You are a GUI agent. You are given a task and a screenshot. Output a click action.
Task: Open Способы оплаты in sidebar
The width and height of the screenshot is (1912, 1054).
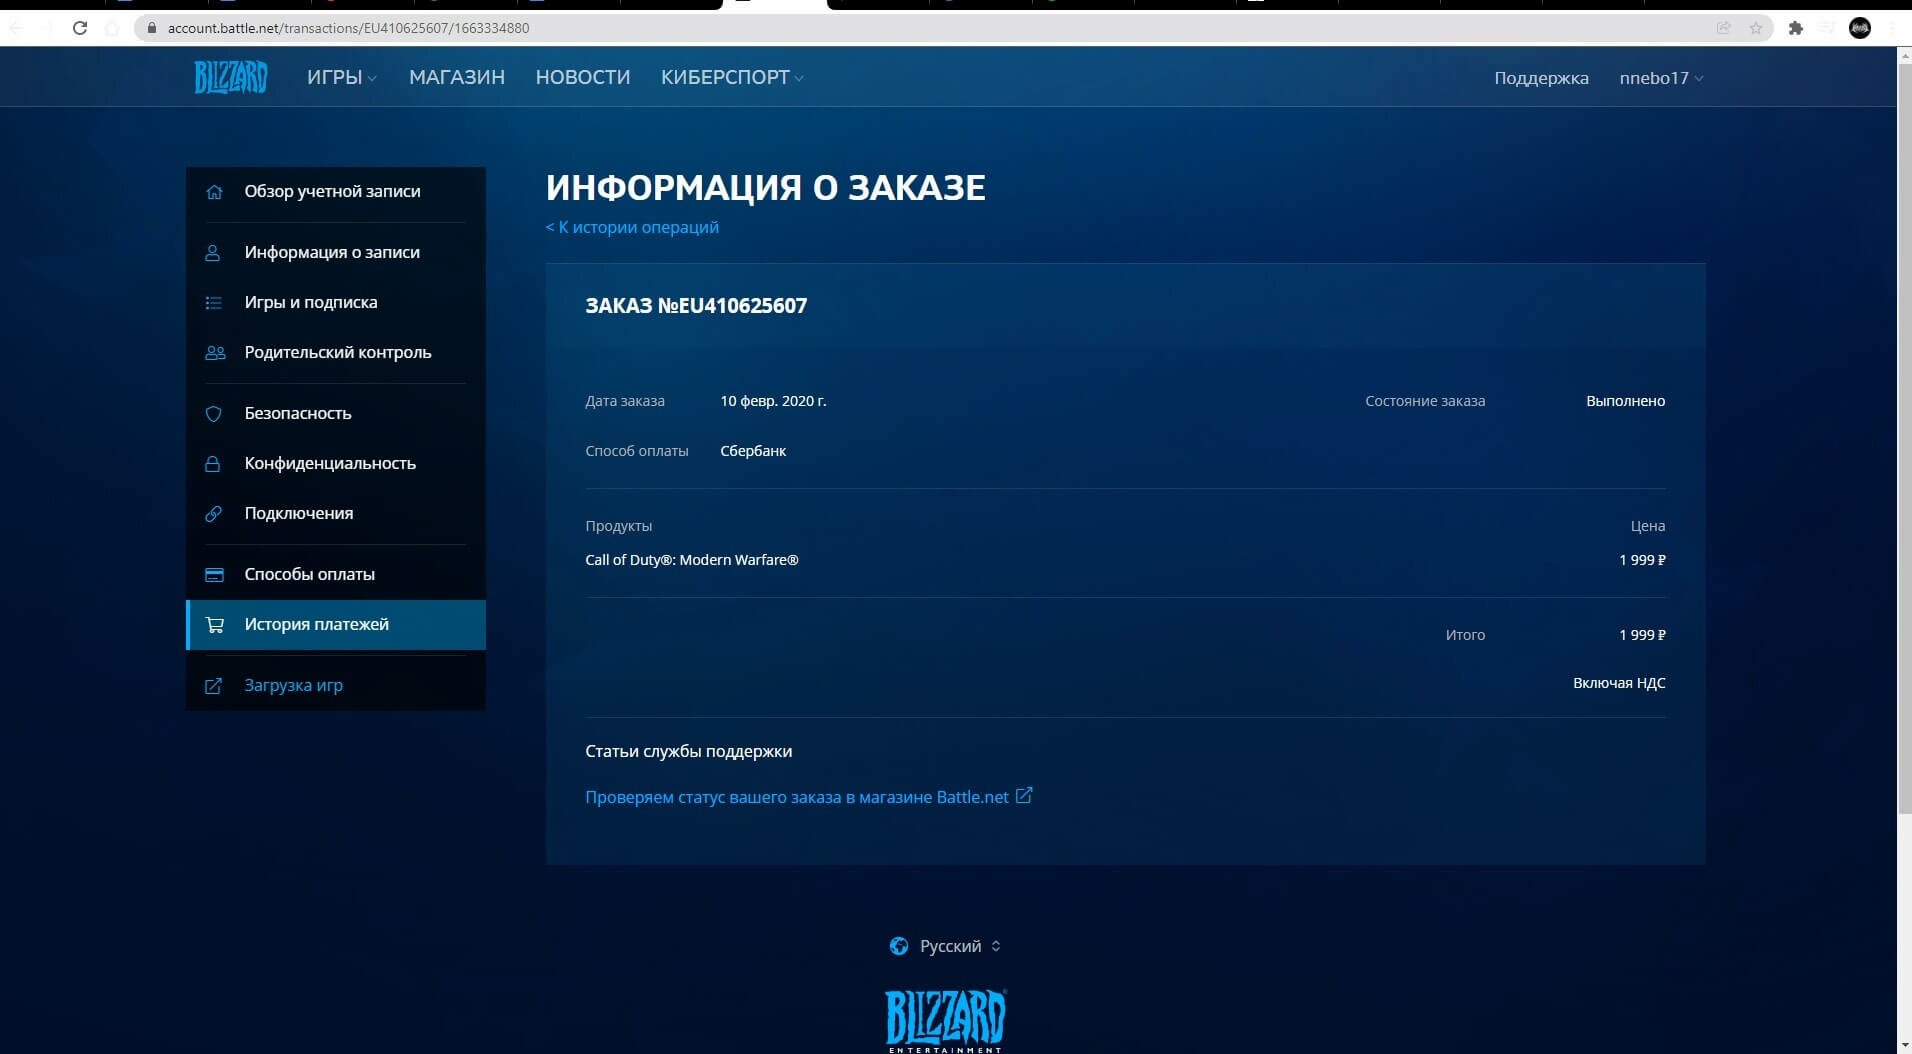336,575
